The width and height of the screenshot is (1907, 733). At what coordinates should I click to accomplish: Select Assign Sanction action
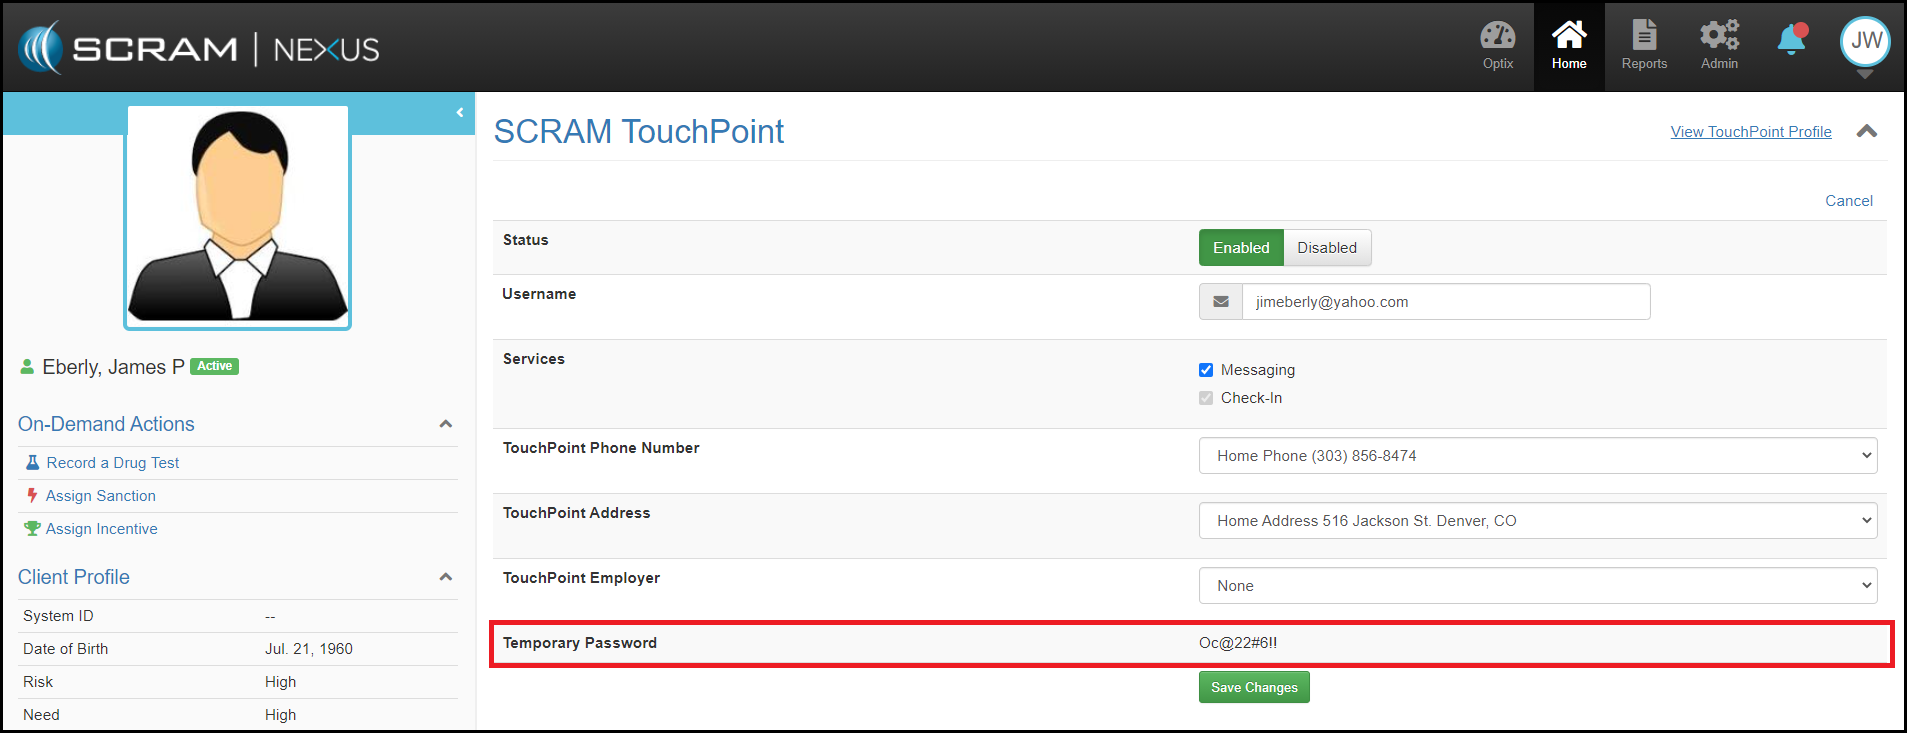(100, 496)
